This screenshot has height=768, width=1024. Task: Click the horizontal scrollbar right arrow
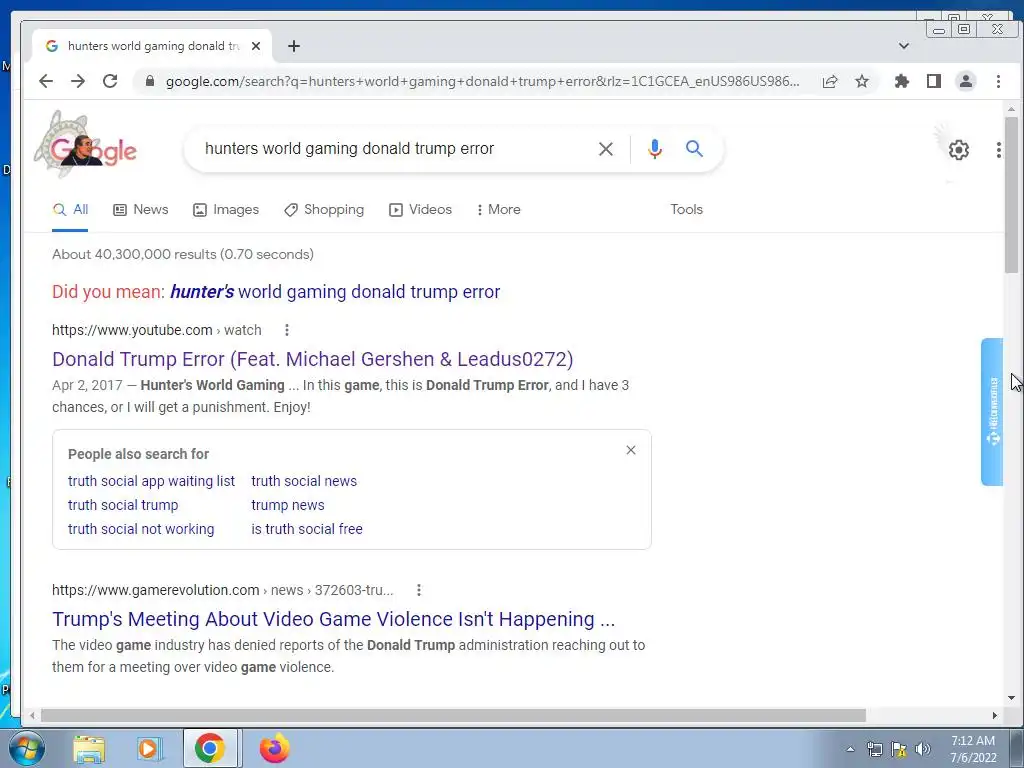[x=995, y=716]
